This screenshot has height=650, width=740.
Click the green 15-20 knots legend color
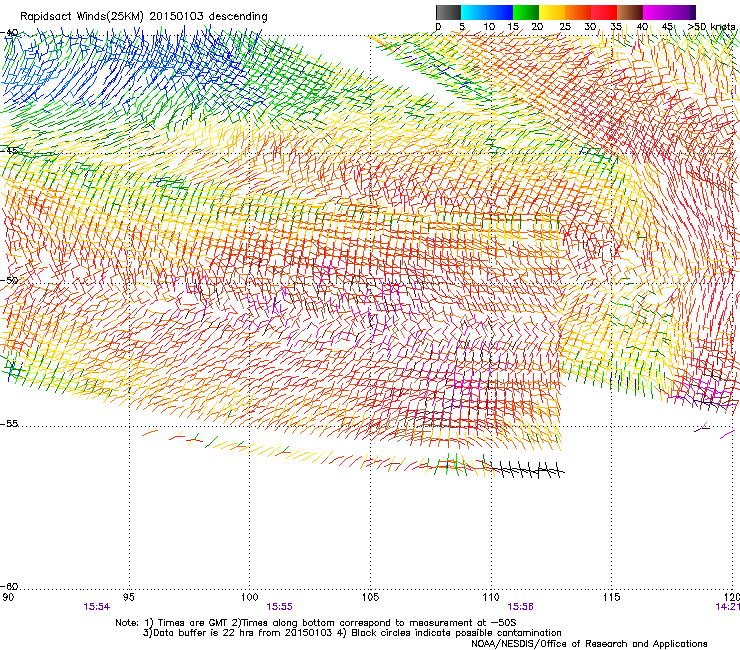click(526, 12)
